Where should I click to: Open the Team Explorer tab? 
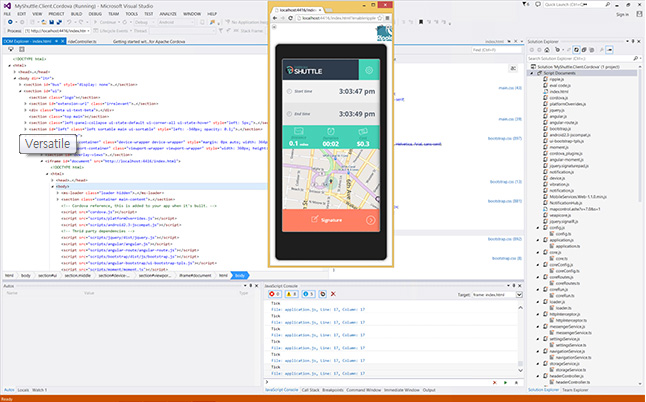(x=576, y=390)
